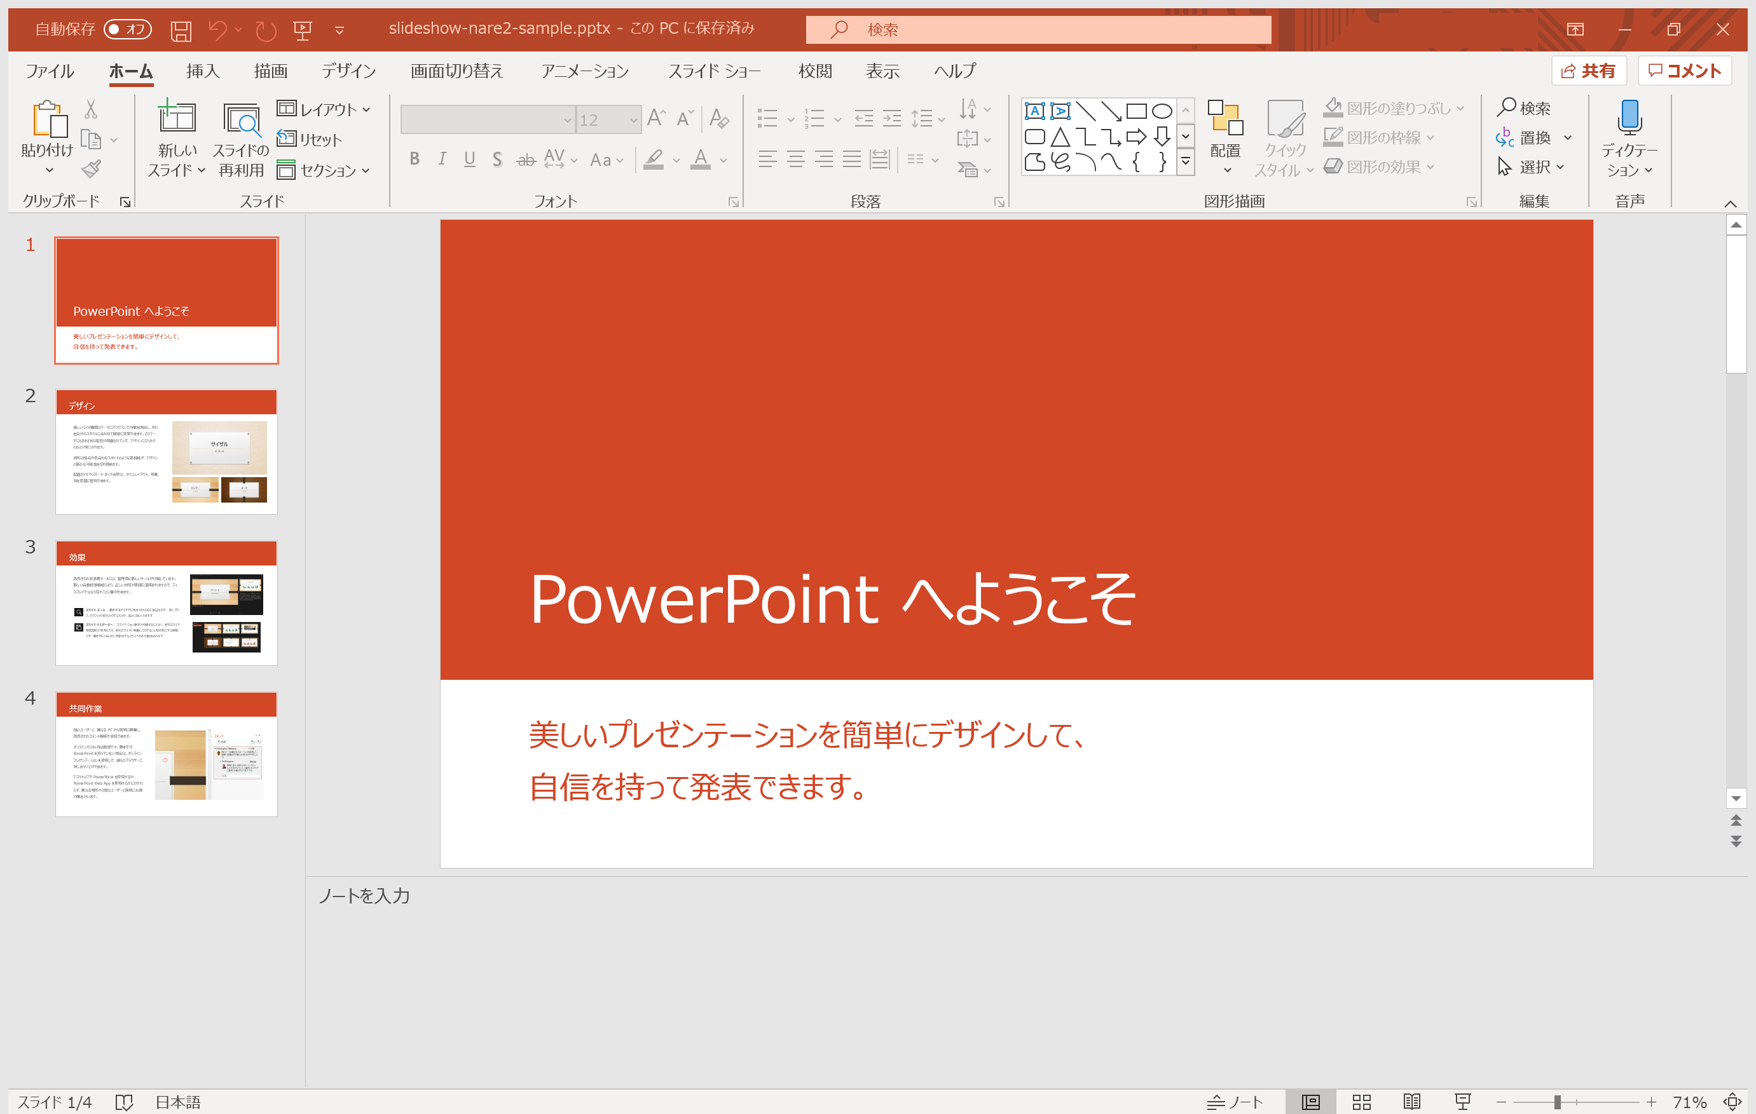Align text left icon
The width and height of the screenshot is (1756, 1114).
[x=768, y=159]
